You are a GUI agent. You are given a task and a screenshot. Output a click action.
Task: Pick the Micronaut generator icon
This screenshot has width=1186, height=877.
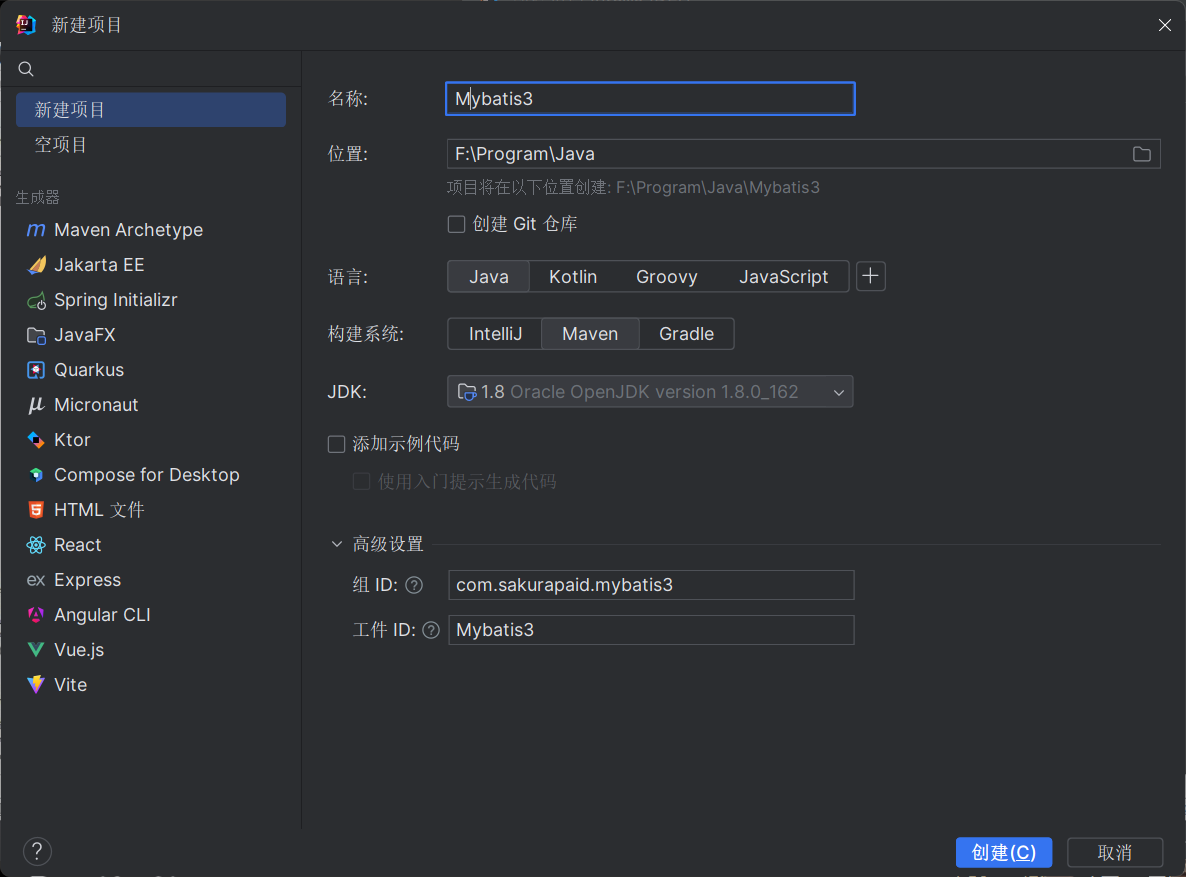point(36,406)
